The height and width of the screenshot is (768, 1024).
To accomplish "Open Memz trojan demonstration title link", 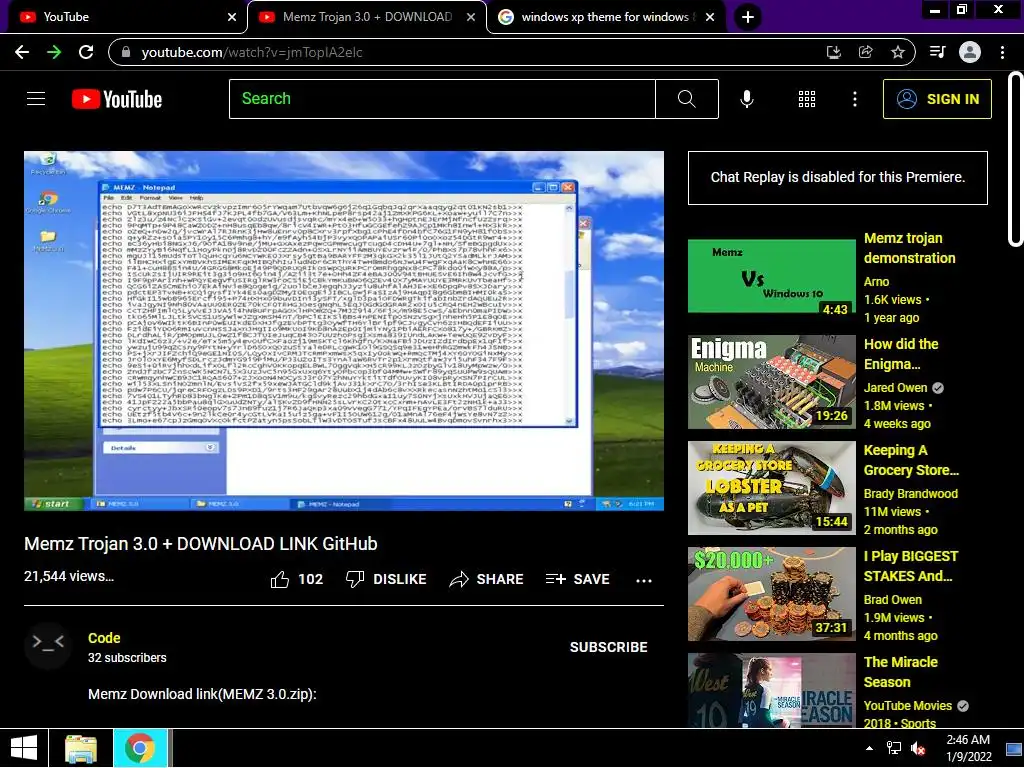I will [909, 248].
